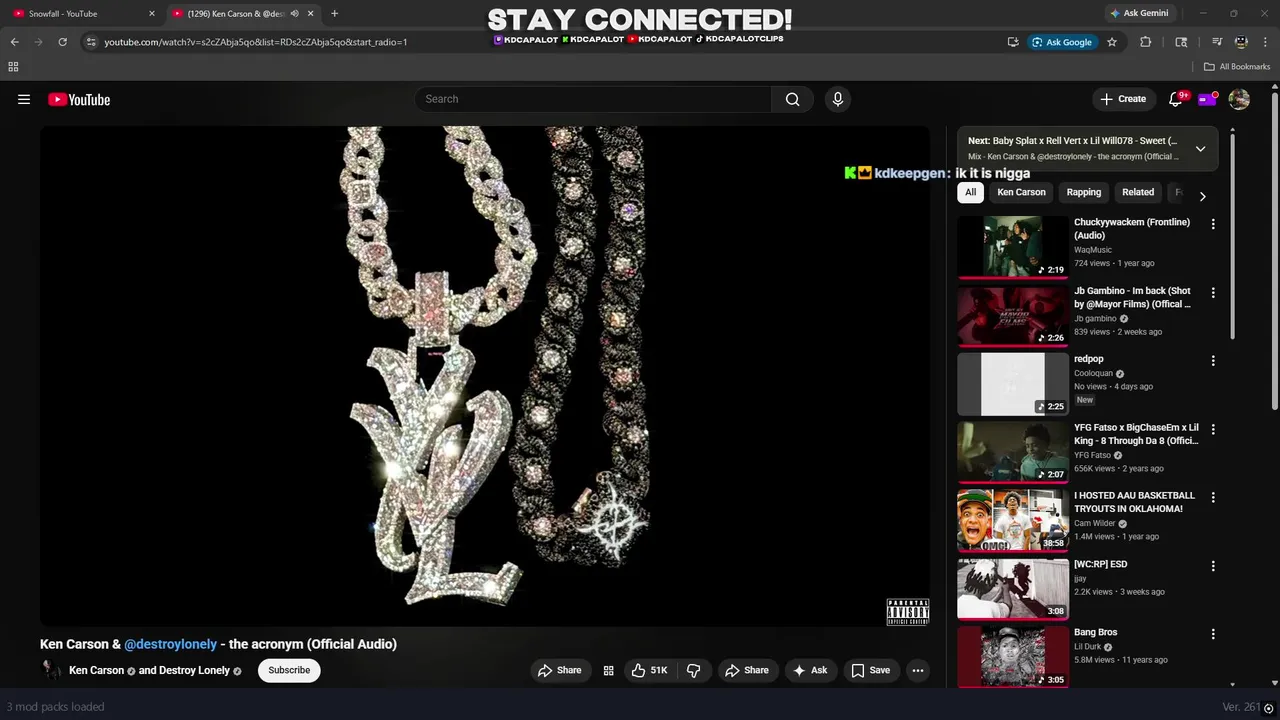The width and height of the screenshot is (1280, 720).
Task: Open the apps grid in bookmarks bar
Action: click(13, 67)
